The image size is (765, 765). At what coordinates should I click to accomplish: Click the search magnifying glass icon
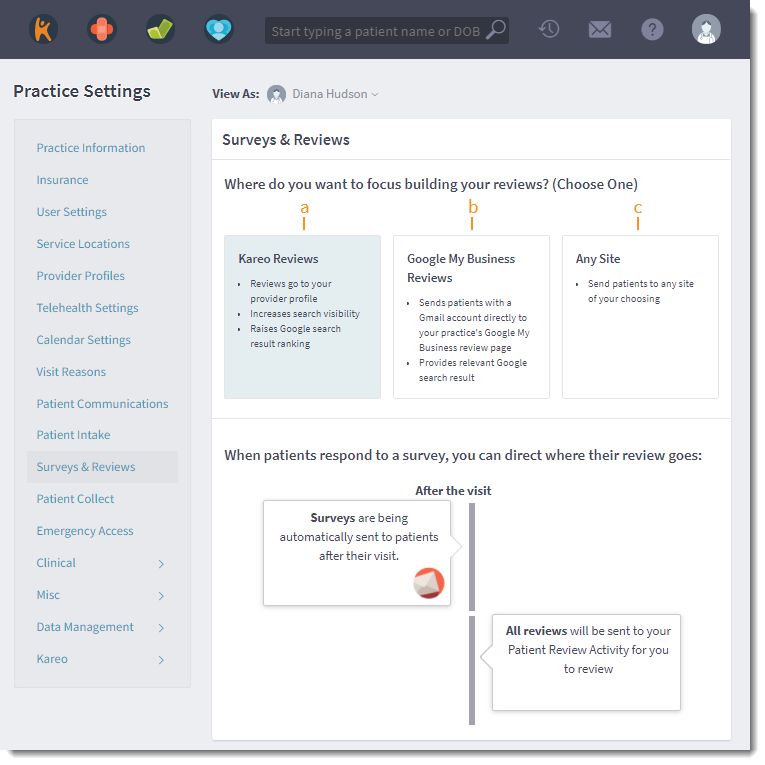(496, 30)
